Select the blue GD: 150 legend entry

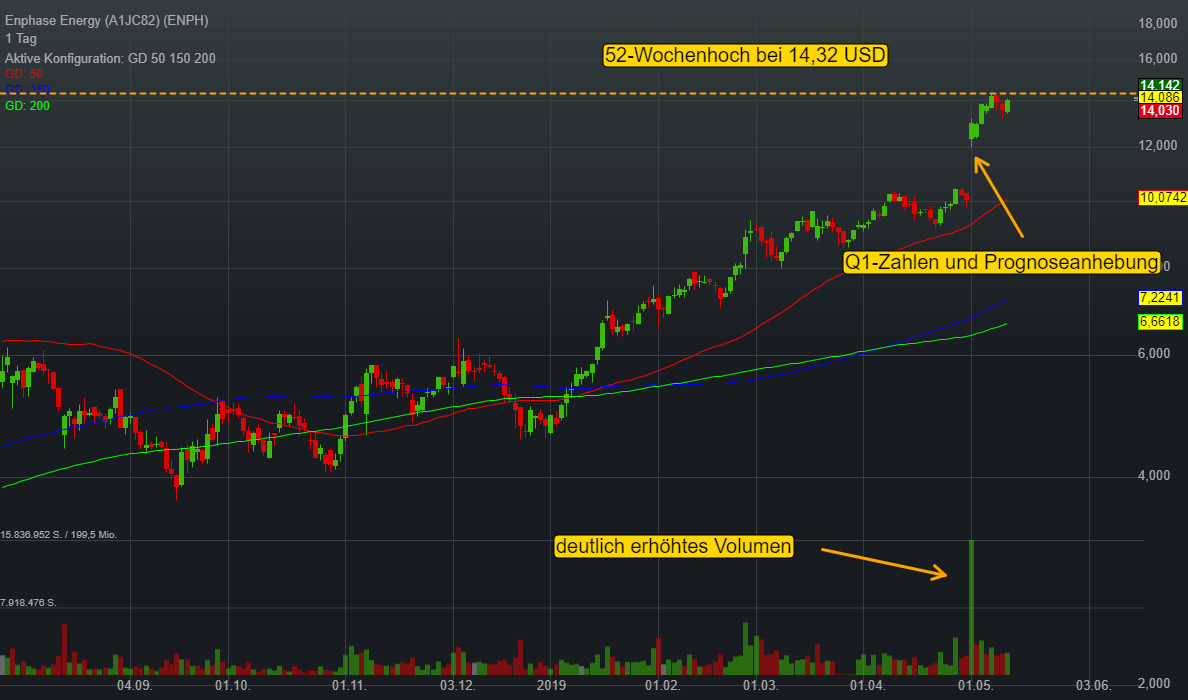(x=27, y=89)
